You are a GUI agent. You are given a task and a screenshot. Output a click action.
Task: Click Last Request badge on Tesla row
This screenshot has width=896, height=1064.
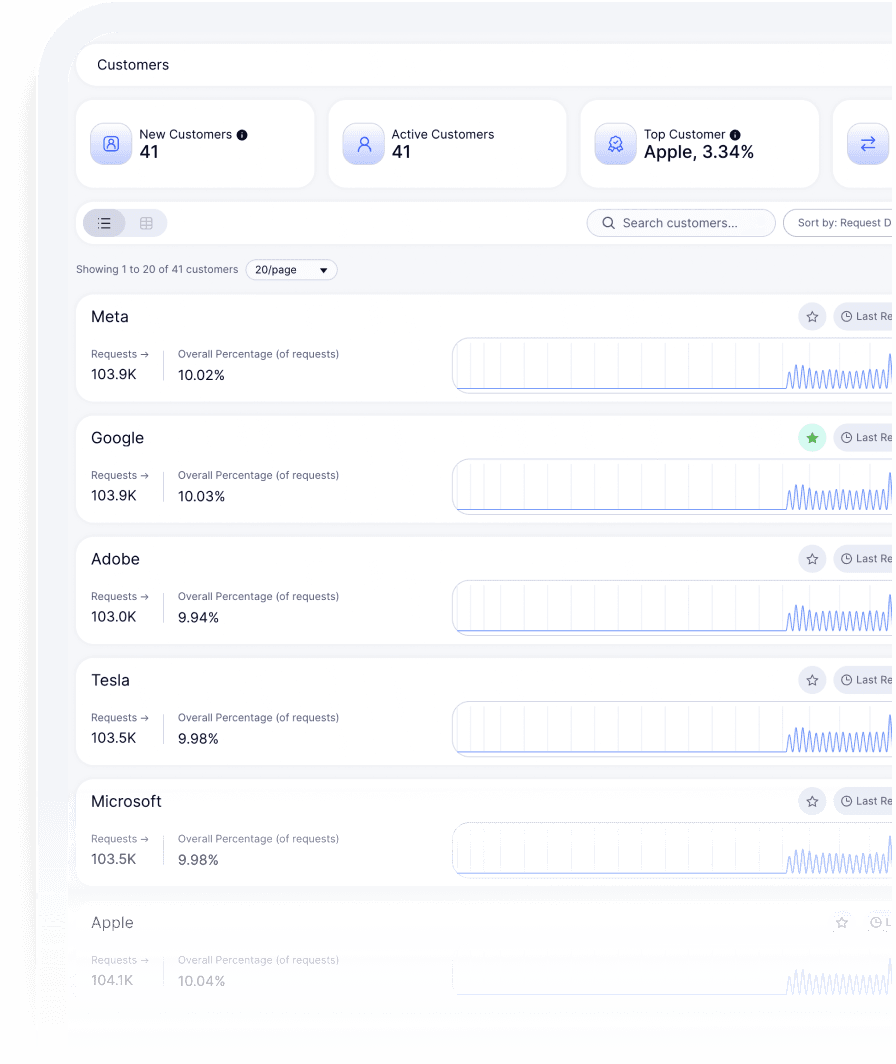(863, 680)
